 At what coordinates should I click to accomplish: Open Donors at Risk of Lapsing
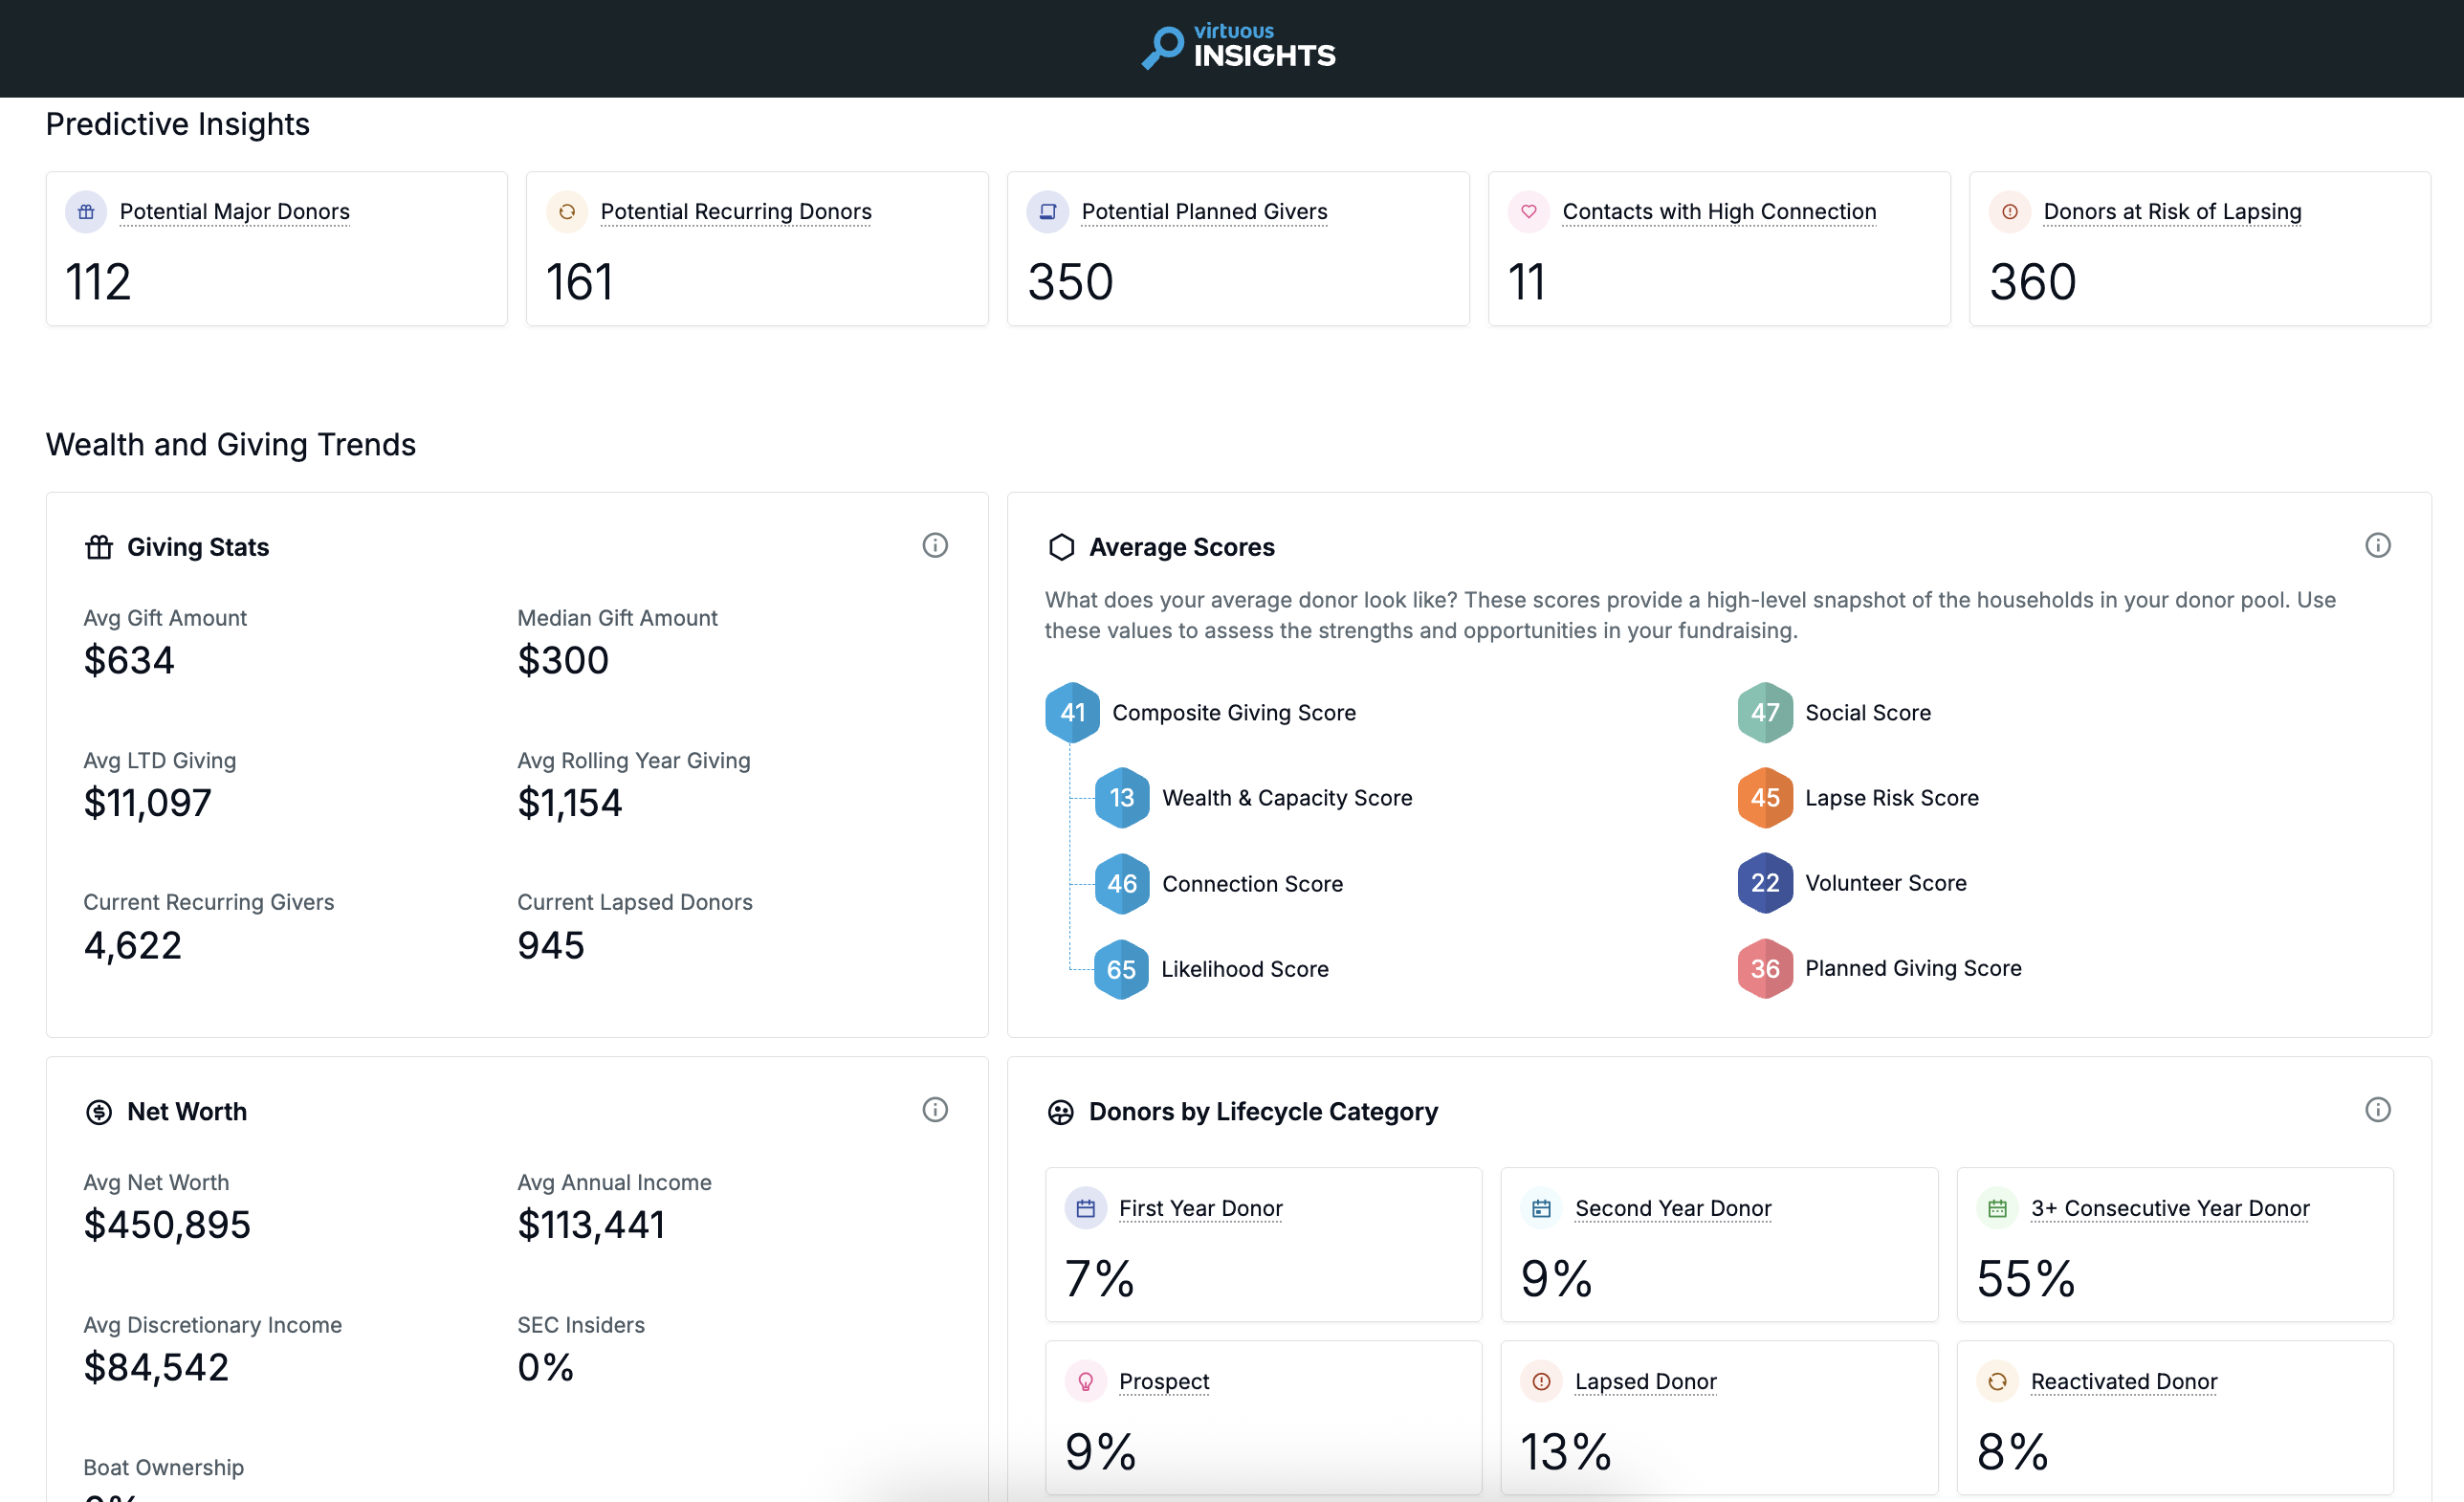click(x=2172, y=211)
